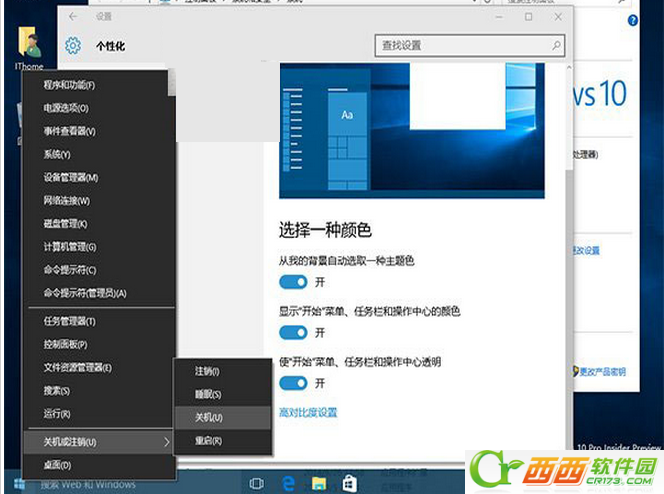Click 更改产品密钥 link in System window
The image size is (664, 494).
coord(602,372)
